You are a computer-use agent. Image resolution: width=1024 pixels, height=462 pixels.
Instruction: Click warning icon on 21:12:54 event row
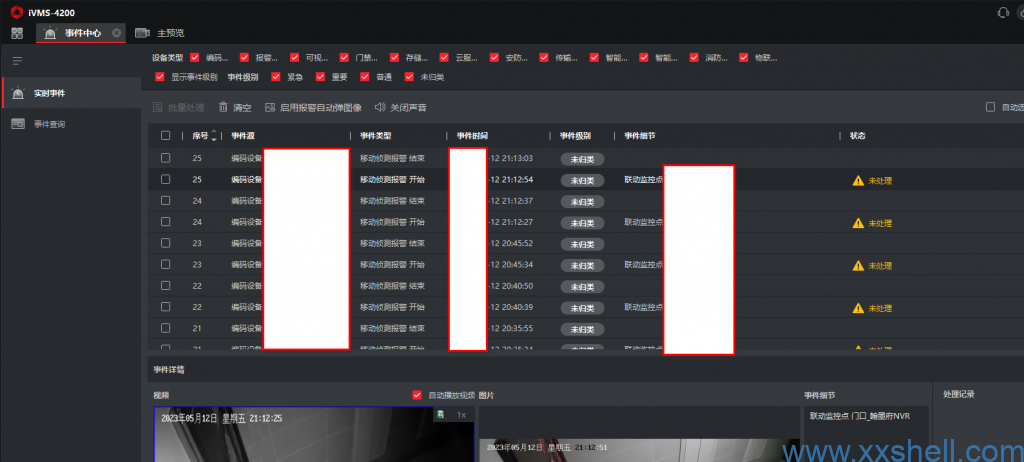click(x=857, y=180)
